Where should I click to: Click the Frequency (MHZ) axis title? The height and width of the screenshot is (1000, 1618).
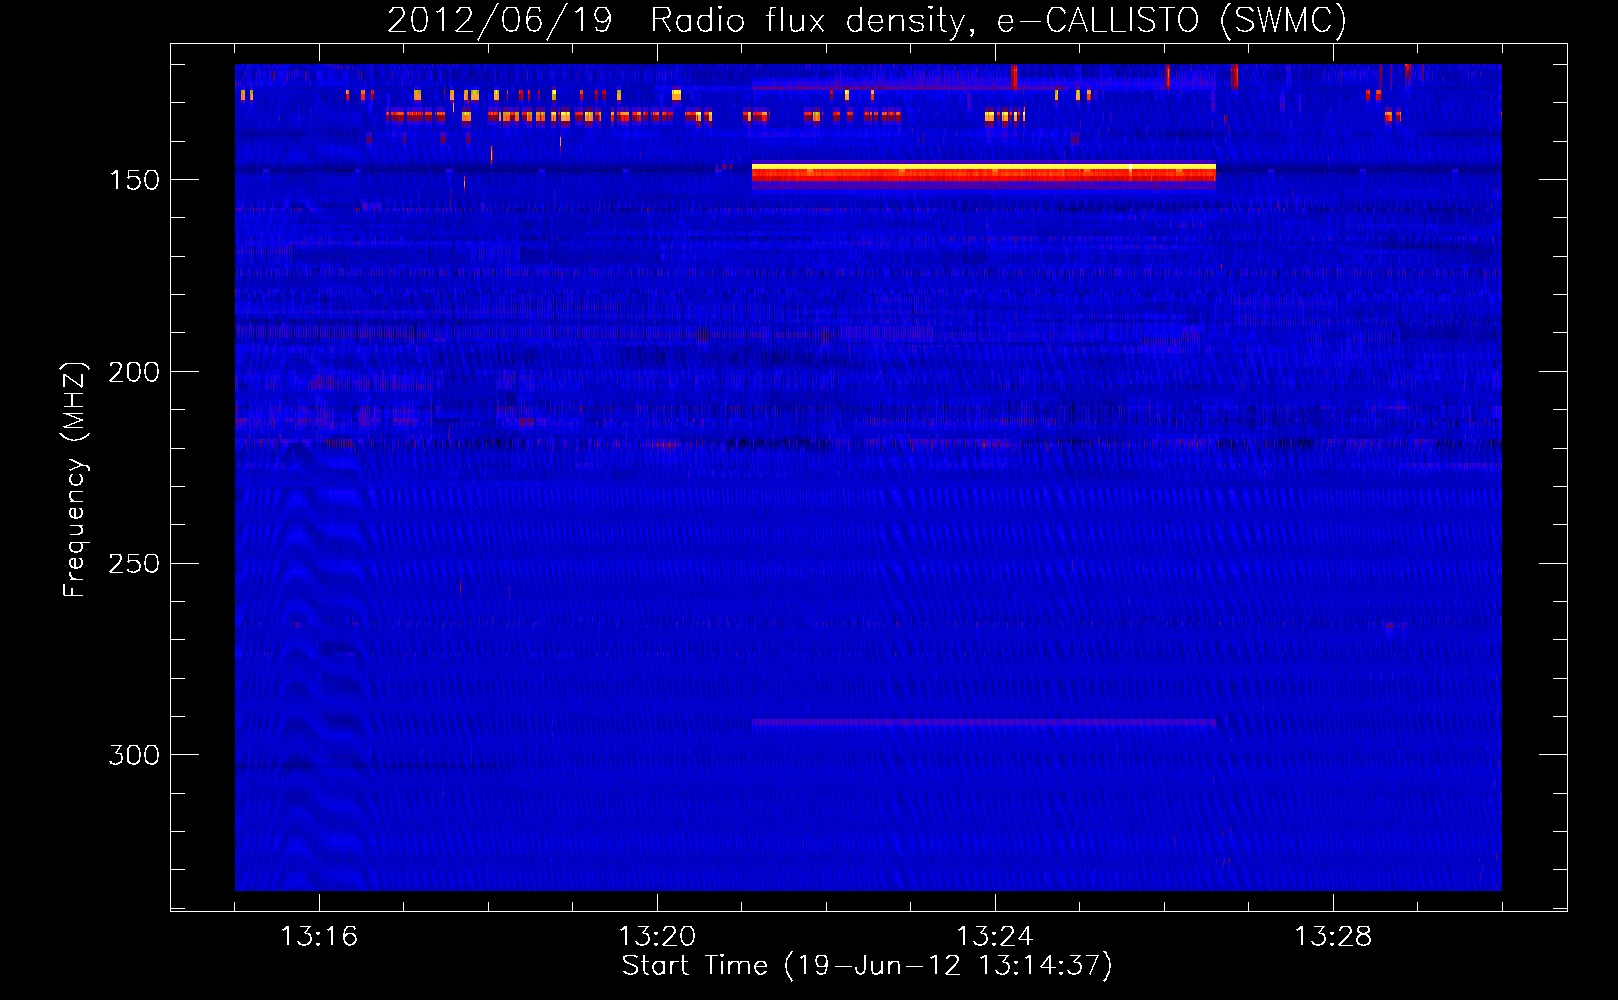[75, 479]
